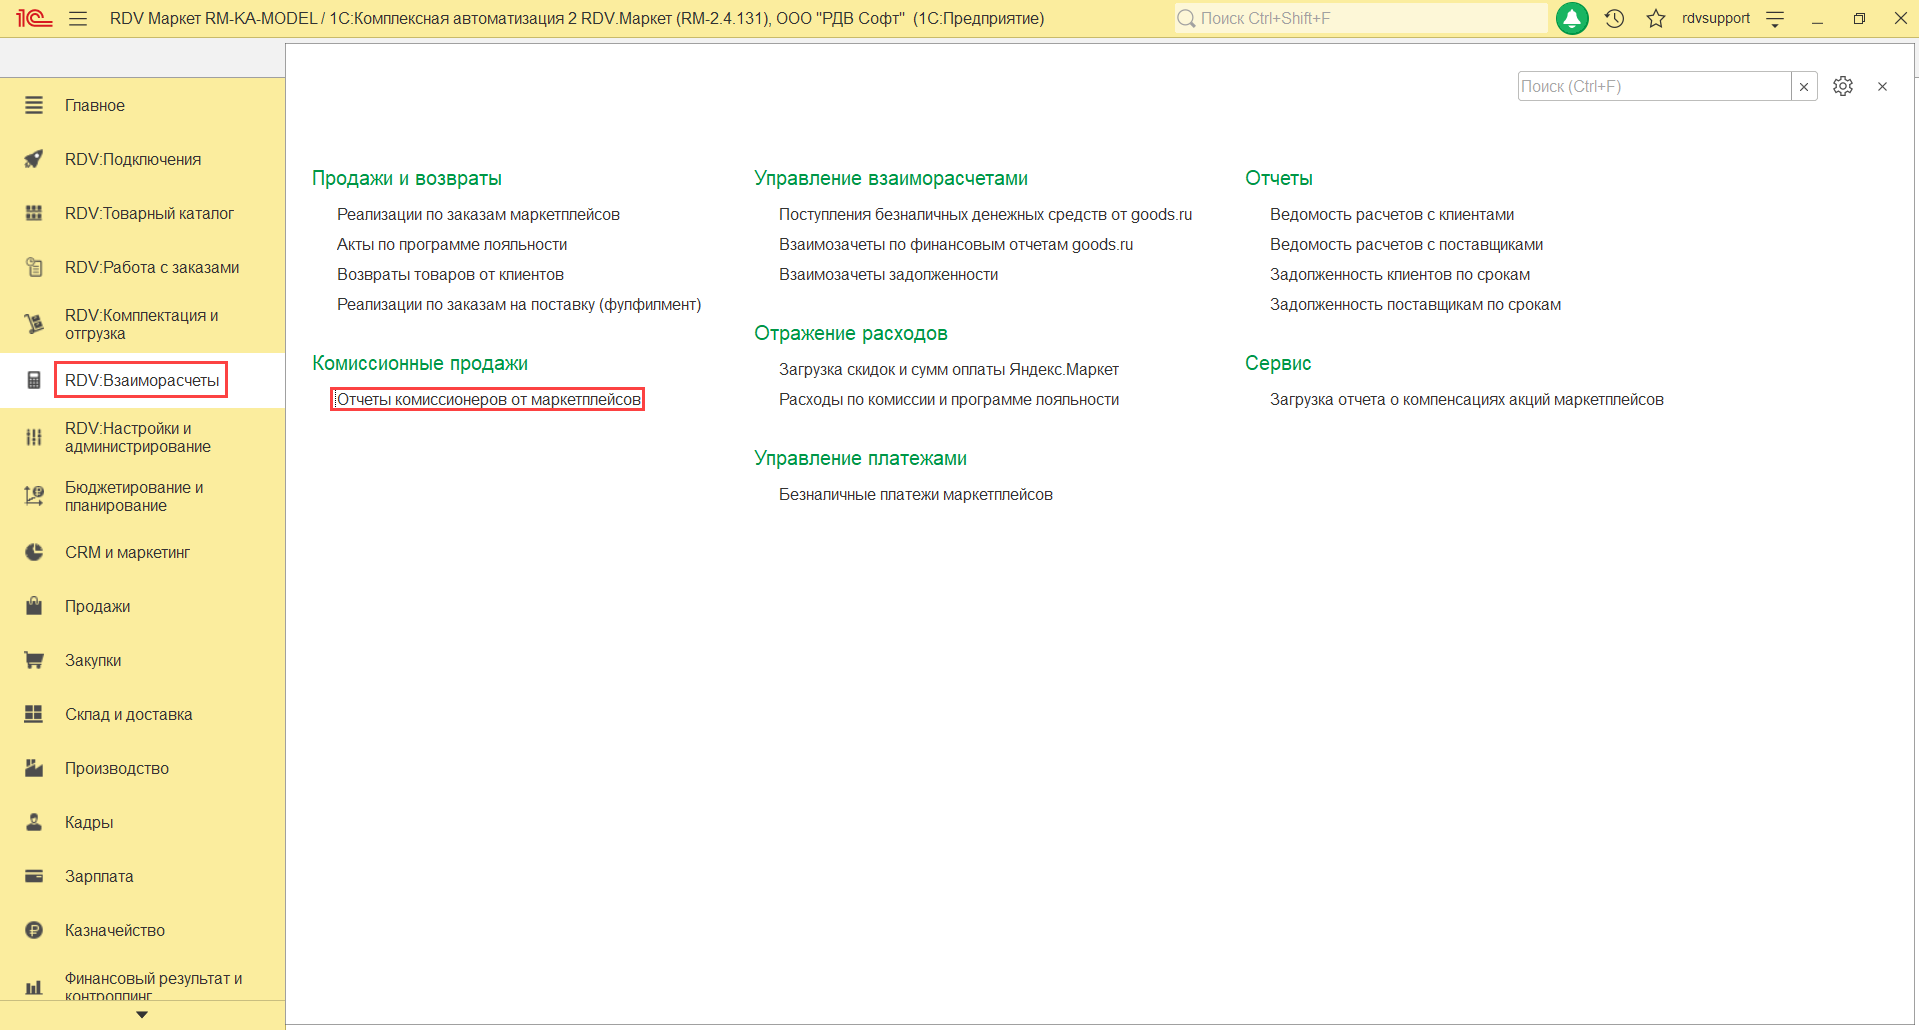Click the Продажи shopping bag icon
Image resolution: width=1919 pixels, height=1030 pixels.
coord(34,606)
